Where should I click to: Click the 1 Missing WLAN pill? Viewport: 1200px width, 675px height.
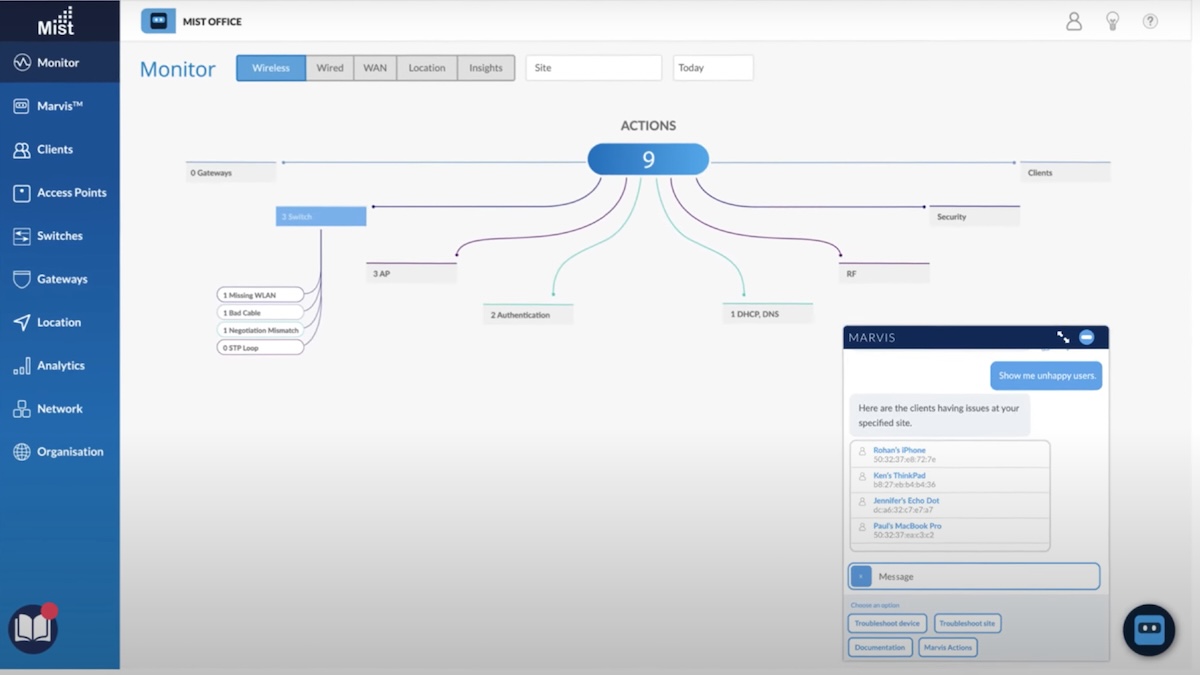260,295
